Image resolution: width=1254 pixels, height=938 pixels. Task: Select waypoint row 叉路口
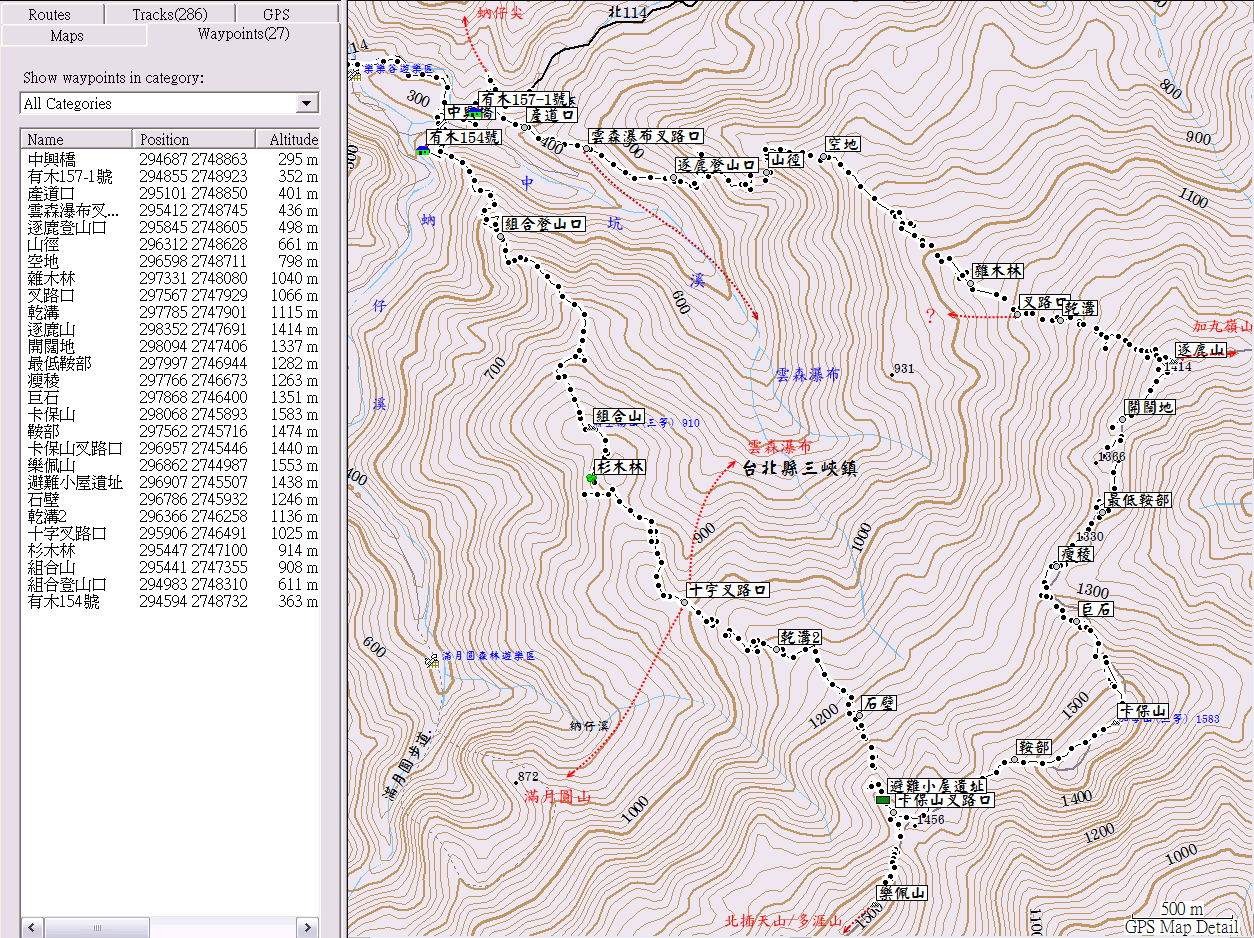[x=170, y=295]
